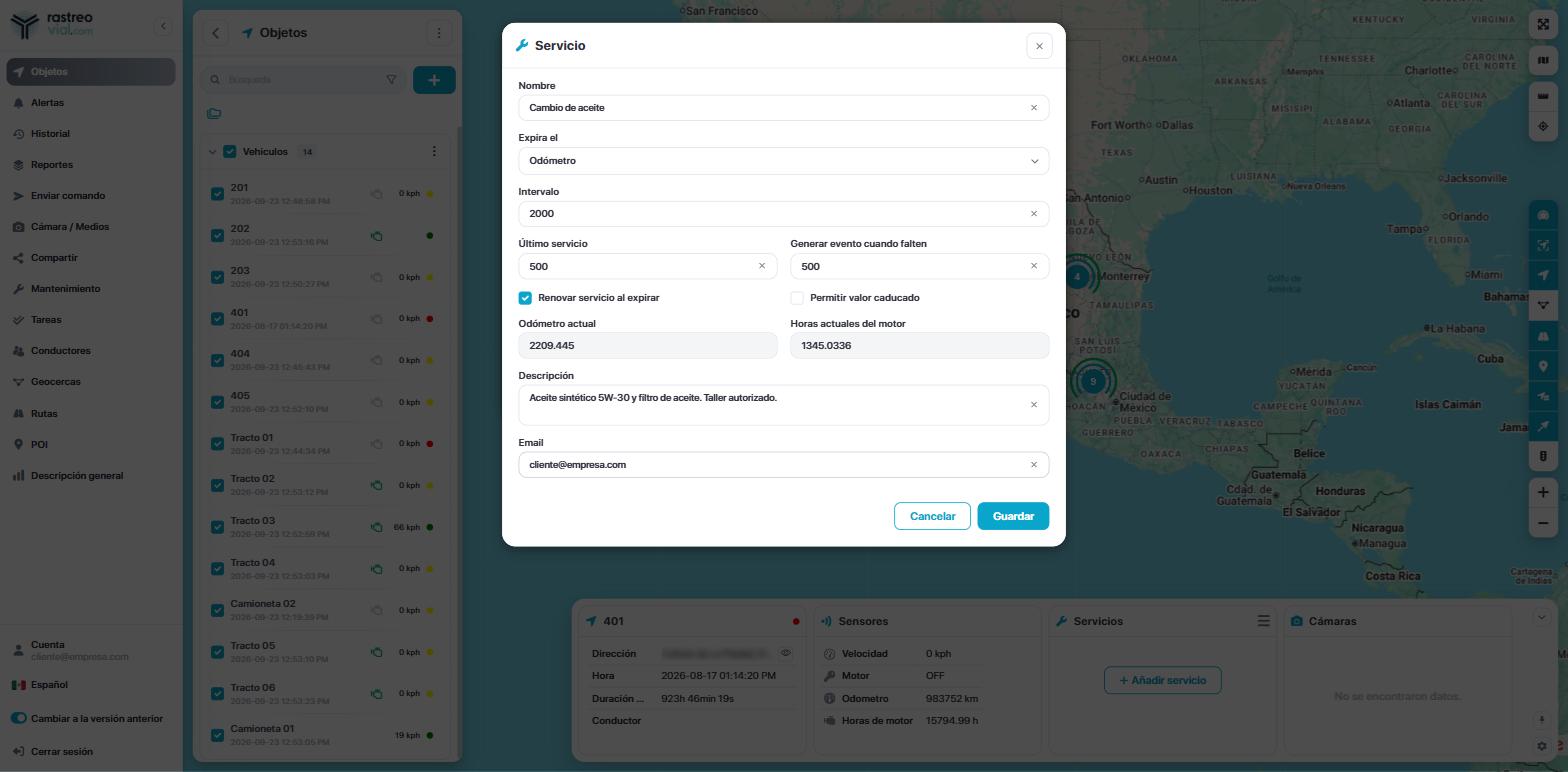Zoom out the map with minus
The image size is (1568, 772).
pyautogui.click(x=1543, y=523)
